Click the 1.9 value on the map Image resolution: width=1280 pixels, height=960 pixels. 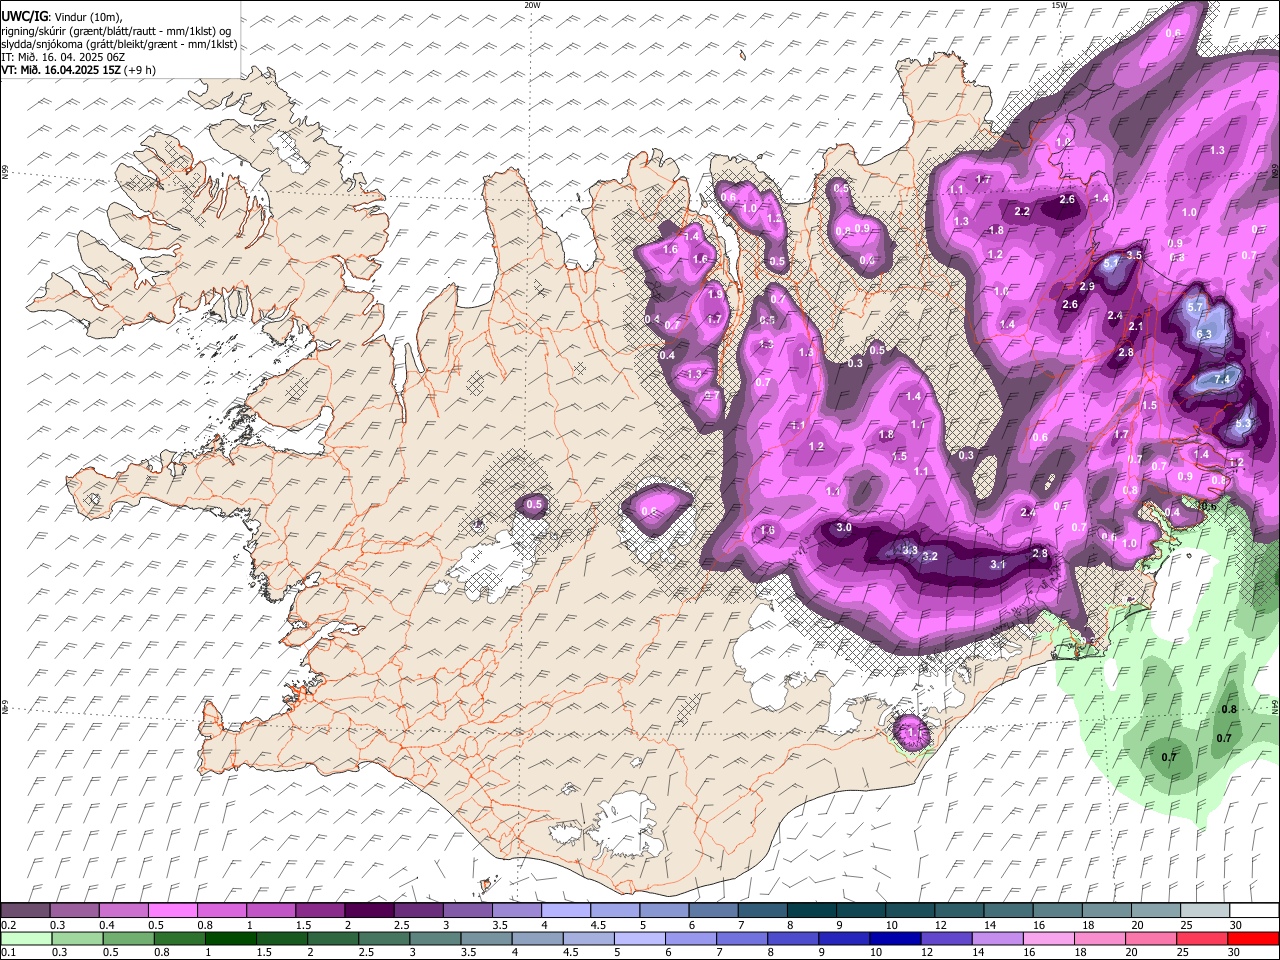pos(714,295)
